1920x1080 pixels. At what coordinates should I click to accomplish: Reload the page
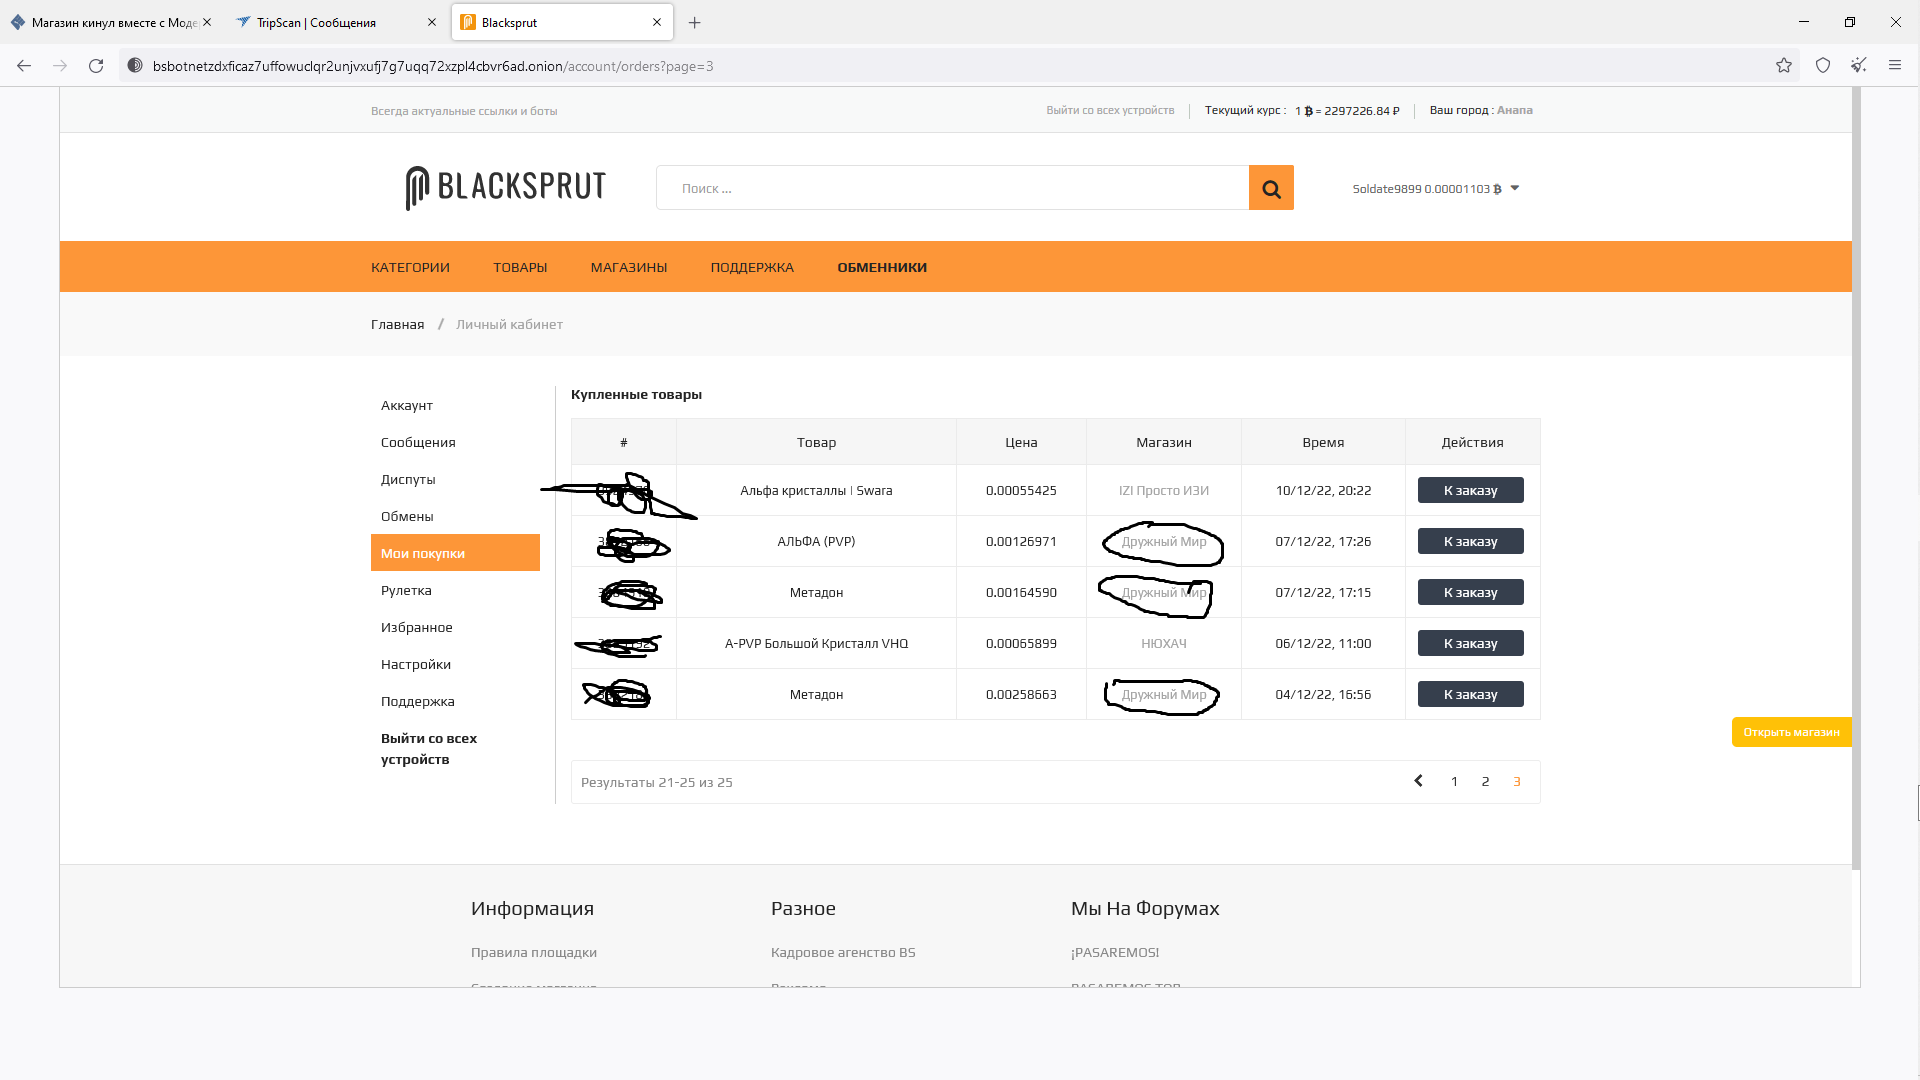click(96, 66)
